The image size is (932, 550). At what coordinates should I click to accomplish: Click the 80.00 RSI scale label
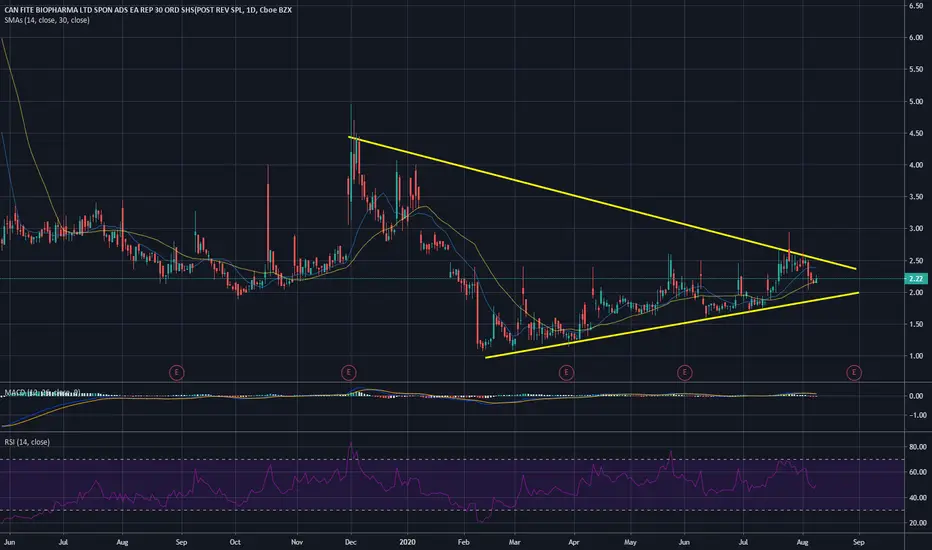[917, 447]
